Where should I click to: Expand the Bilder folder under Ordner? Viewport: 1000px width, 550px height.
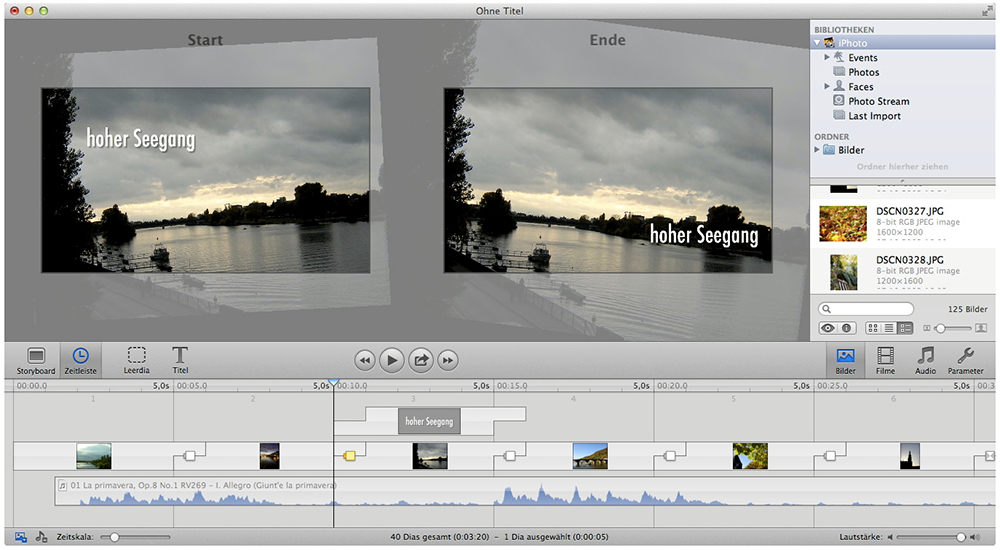point(817,150)
